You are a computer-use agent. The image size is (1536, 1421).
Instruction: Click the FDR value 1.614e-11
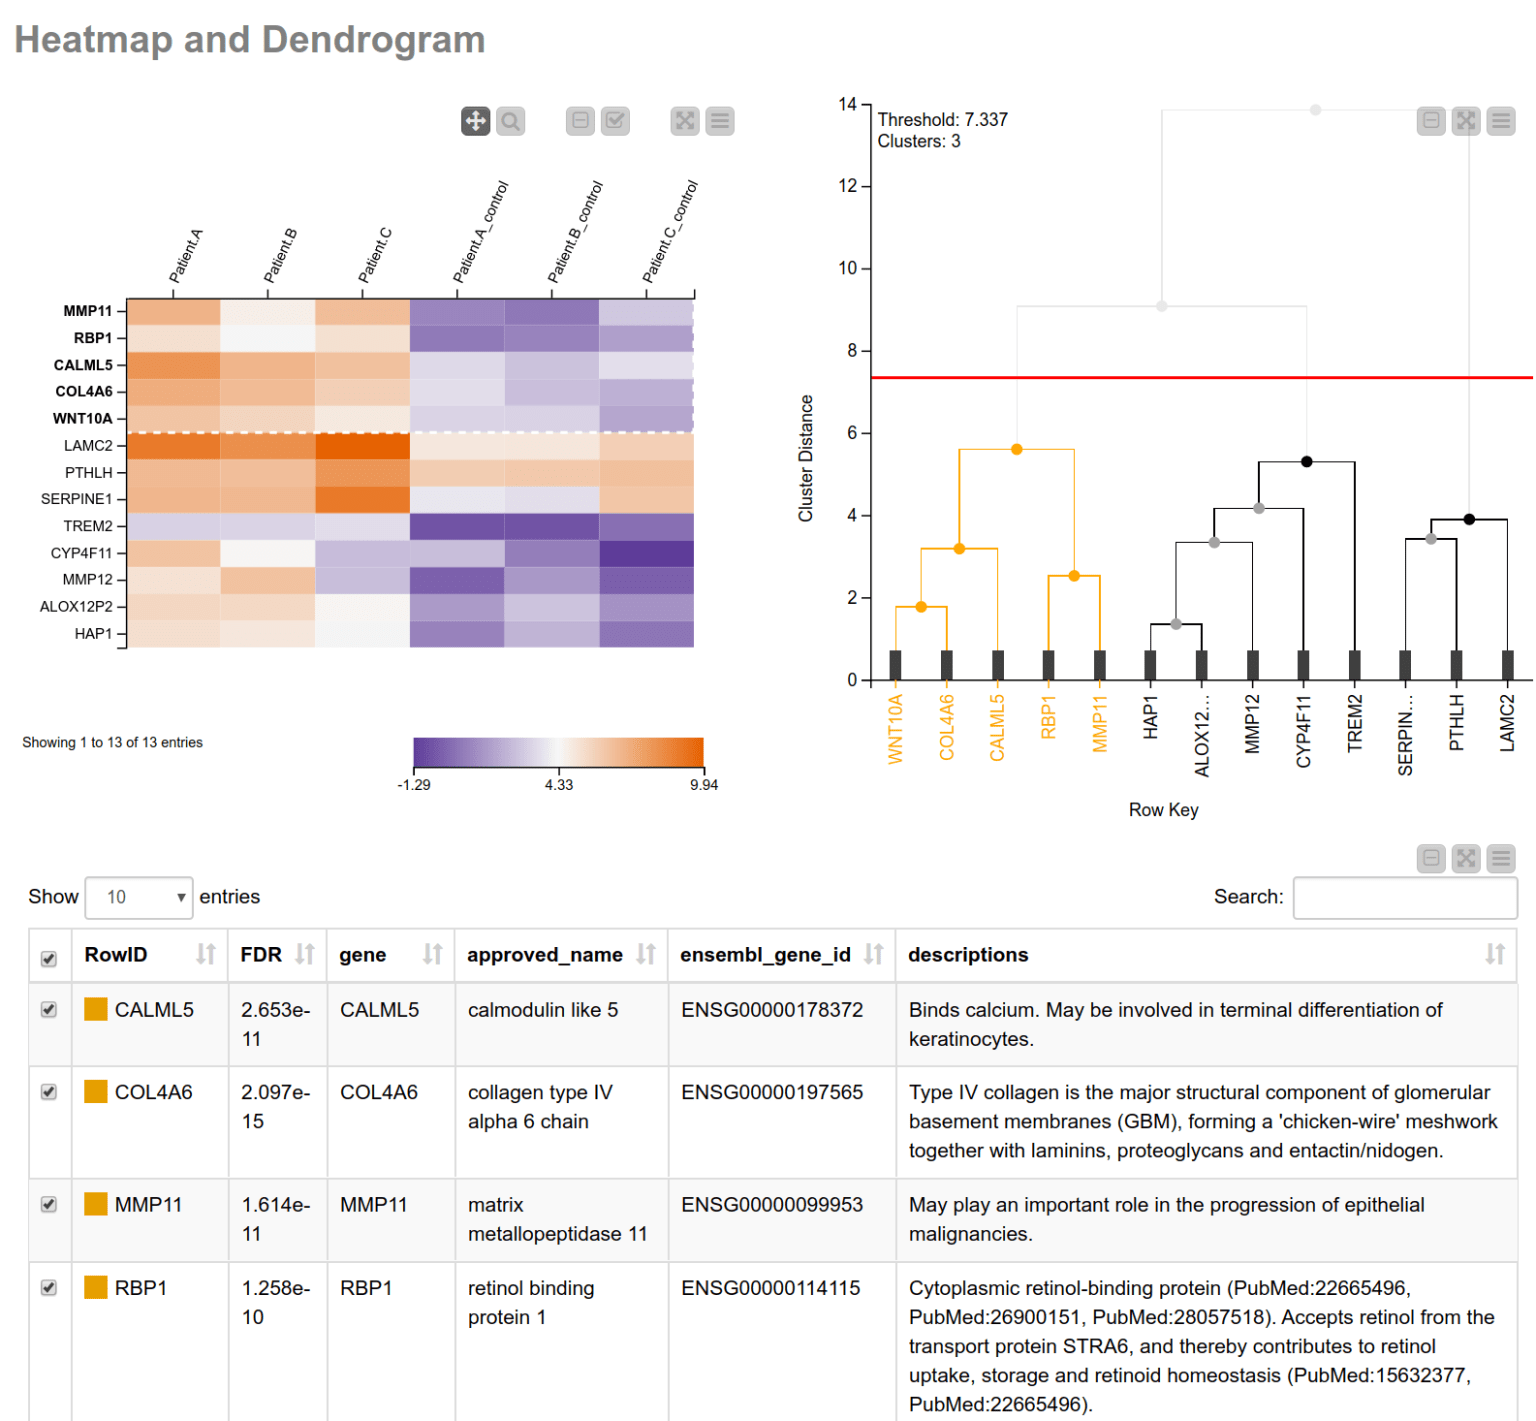(x=276, y=1219)
